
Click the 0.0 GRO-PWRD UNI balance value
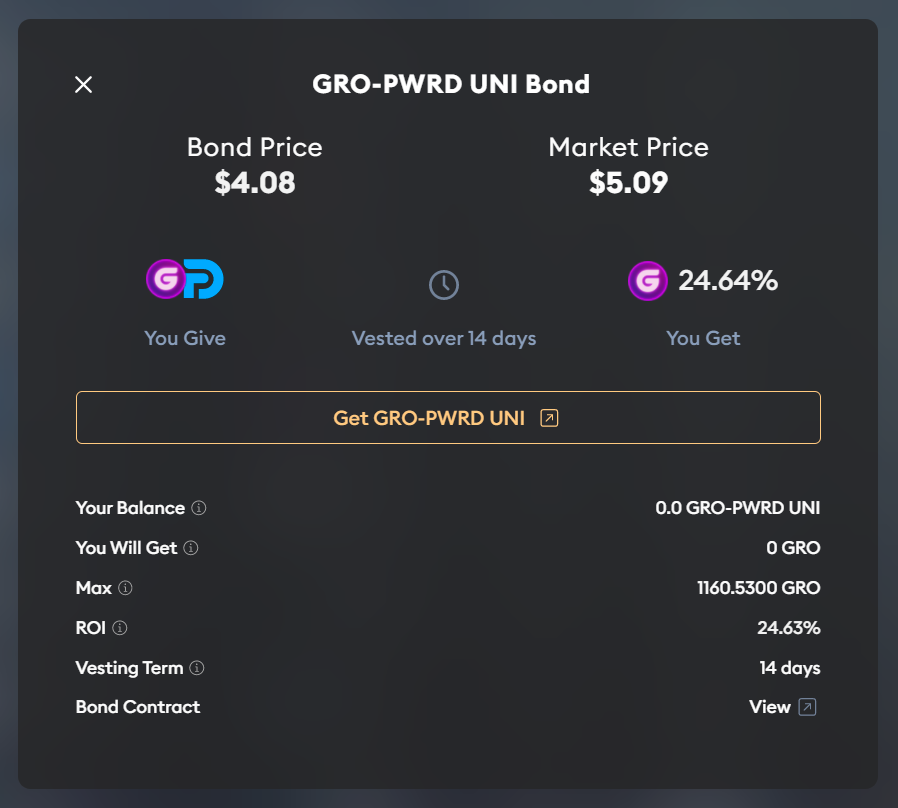pos(737,508)
